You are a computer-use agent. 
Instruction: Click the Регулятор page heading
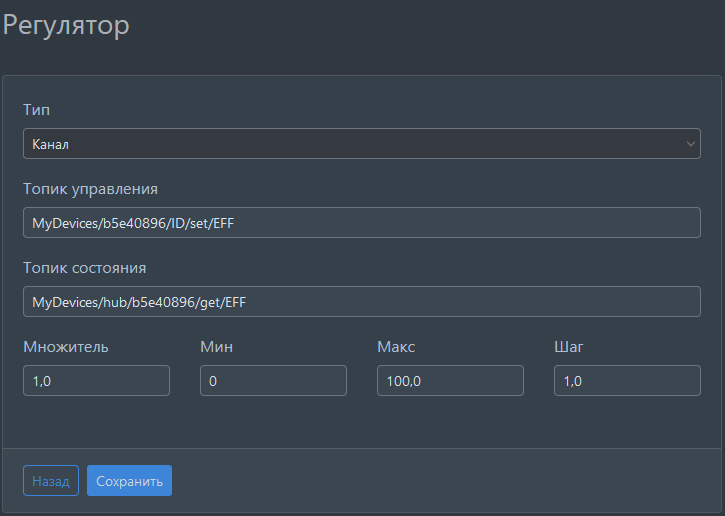[66, 25]
